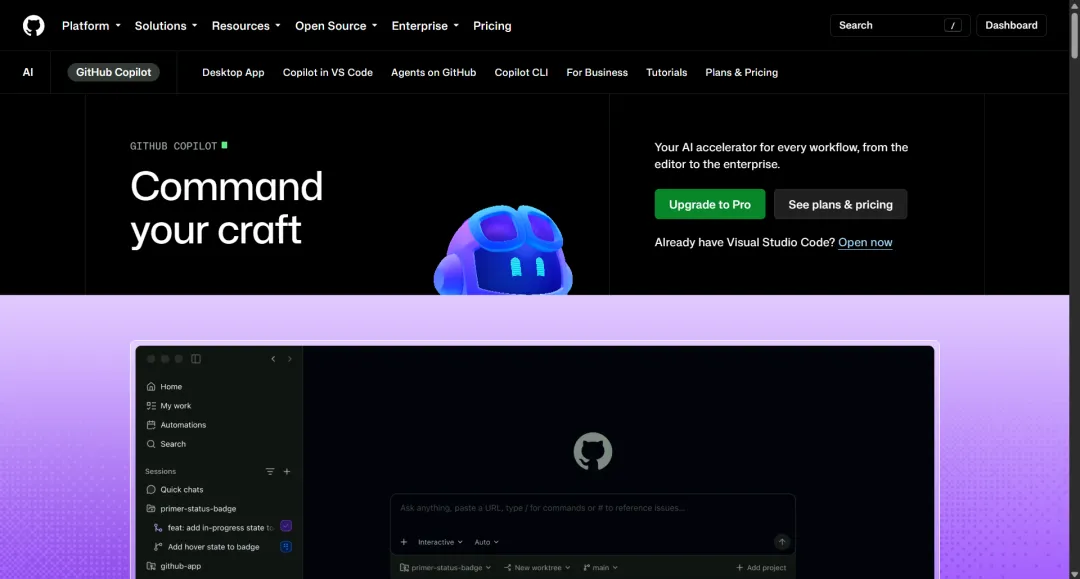Click the Copilot robot mascot
Viewport: 1080px width, 579px height.
point(503,250)
